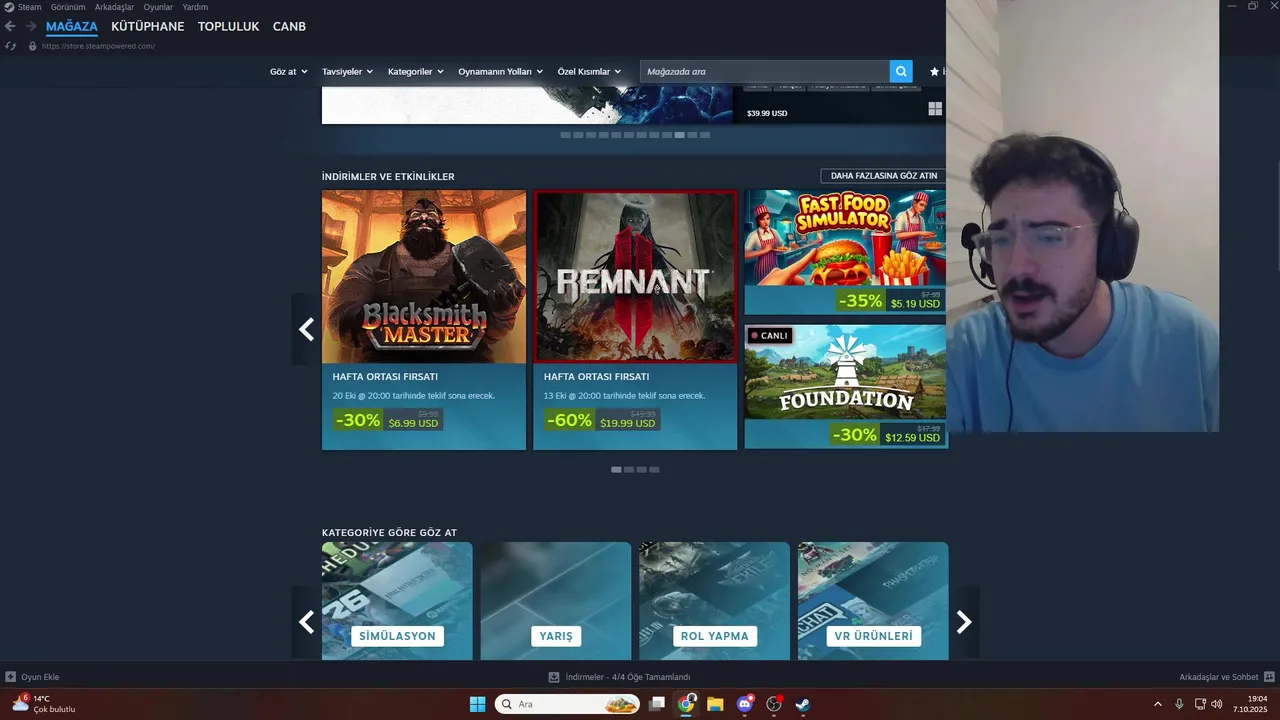The image size is (1280, 720).
Task: Open the weather widget showing 14°C
Action: (x=44, y=704)
